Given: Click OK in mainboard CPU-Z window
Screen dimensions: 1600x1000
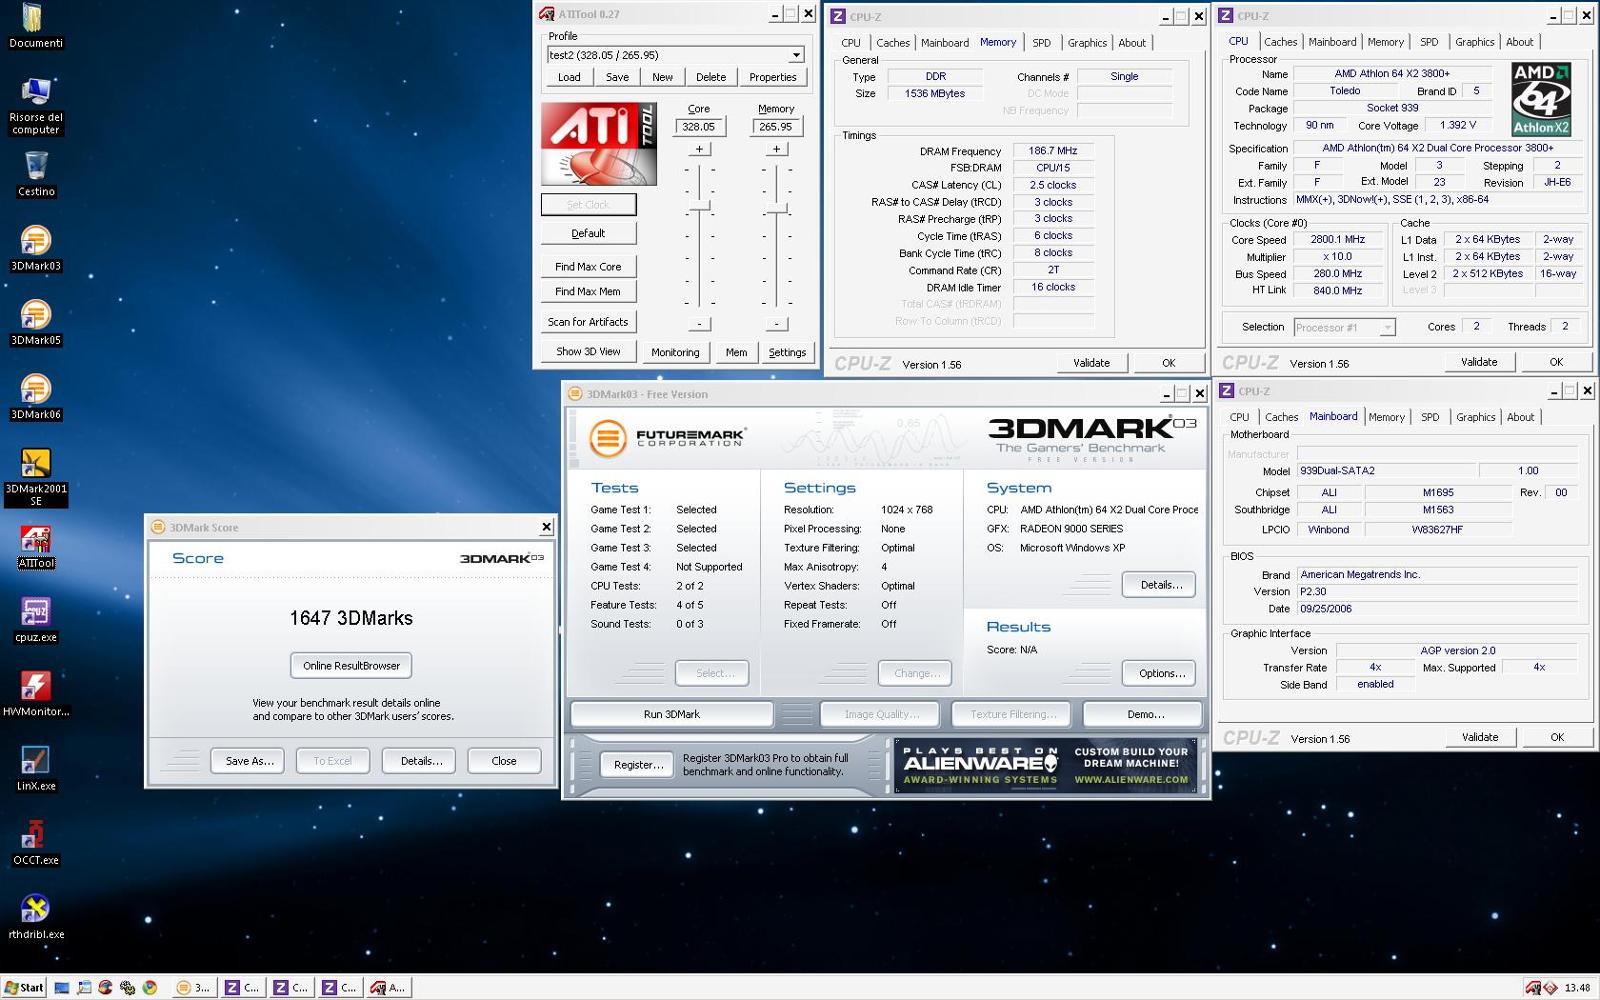Looking at the screenshot, I should 1556,737.
